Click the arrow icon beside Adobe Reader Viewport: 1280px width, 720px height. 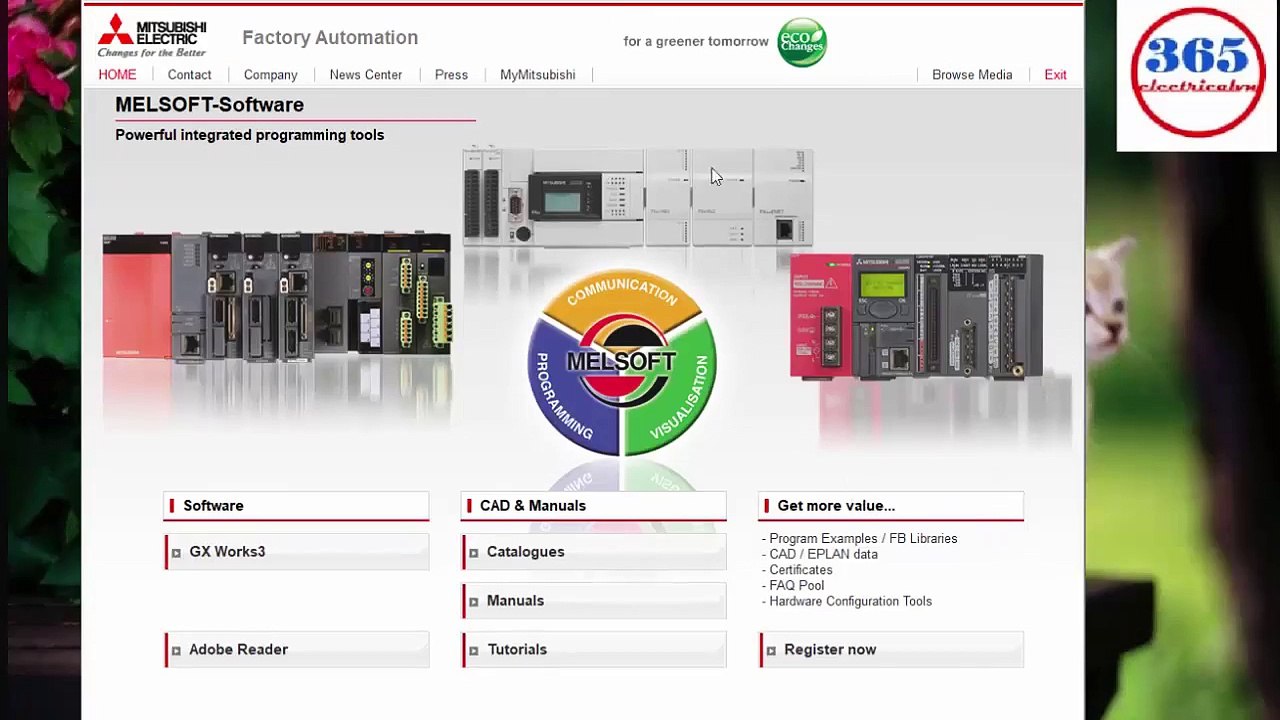176,651
